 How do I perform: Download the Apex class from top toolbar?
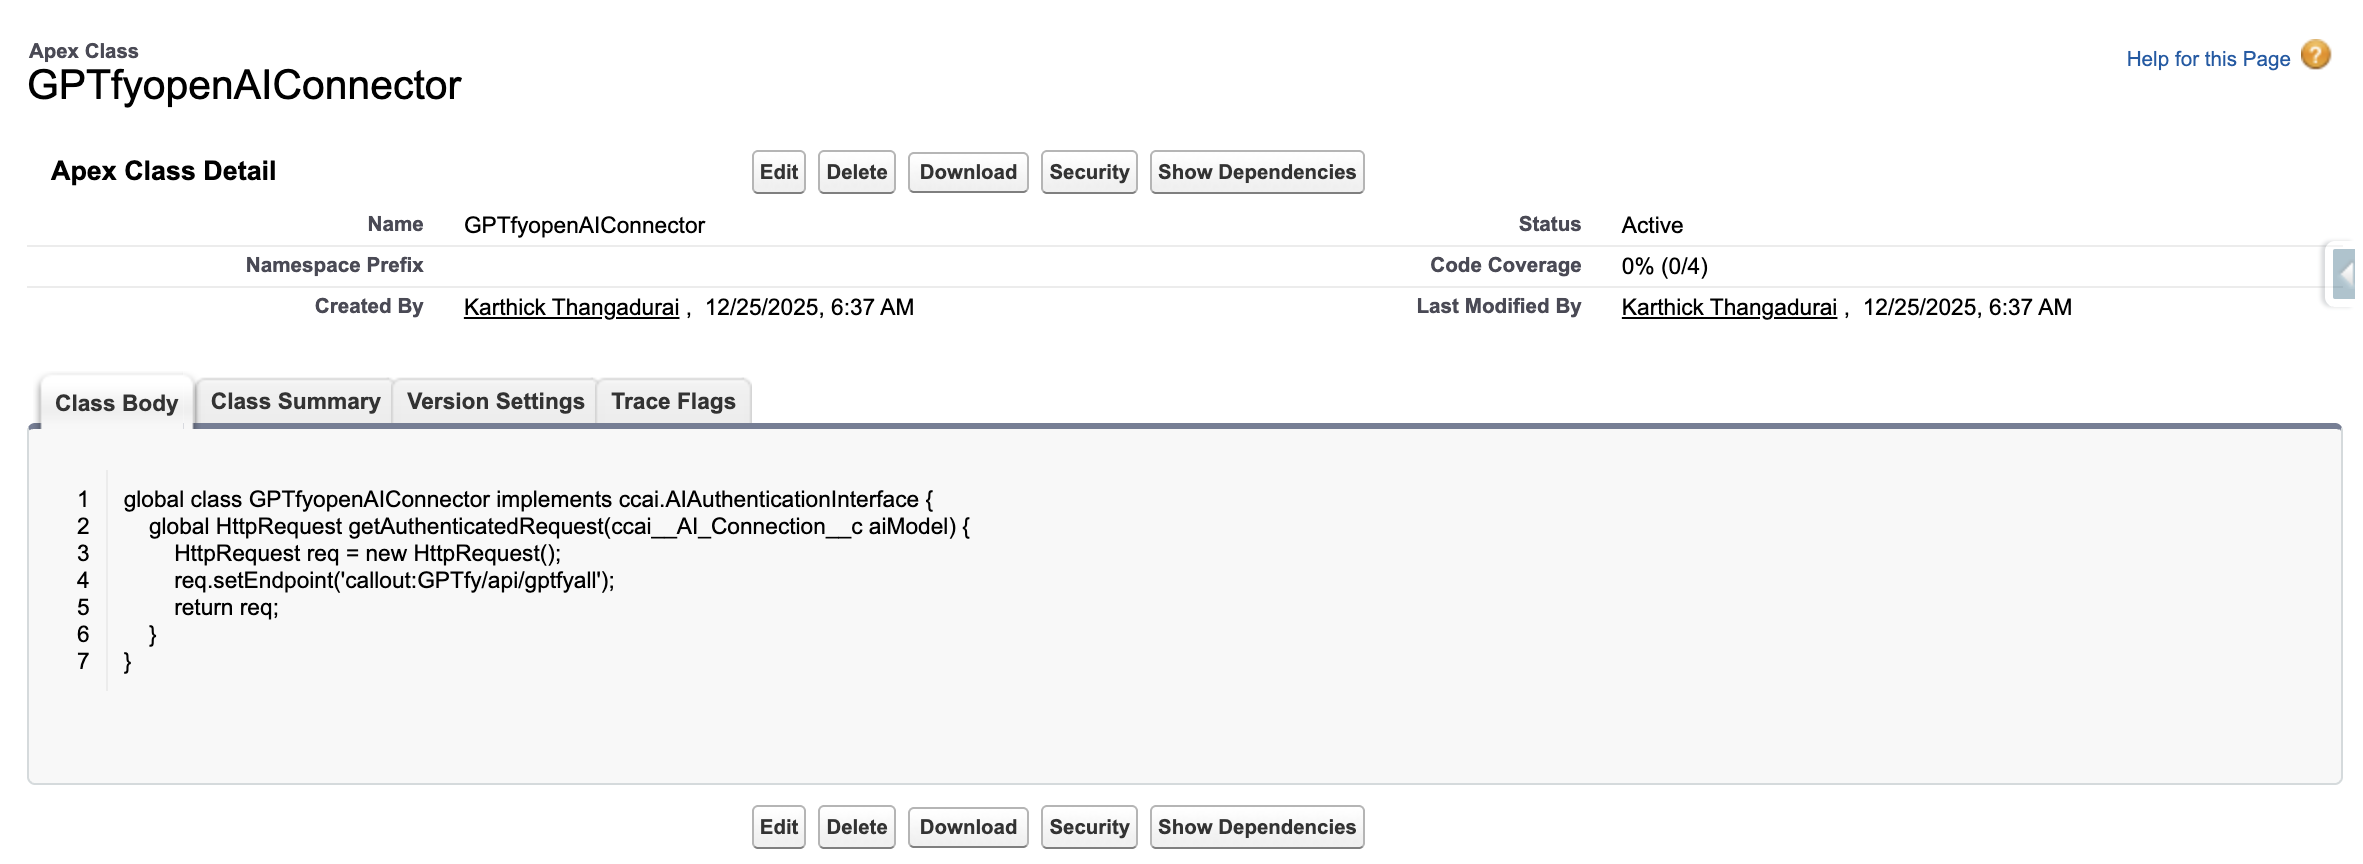tap(967, 172)
